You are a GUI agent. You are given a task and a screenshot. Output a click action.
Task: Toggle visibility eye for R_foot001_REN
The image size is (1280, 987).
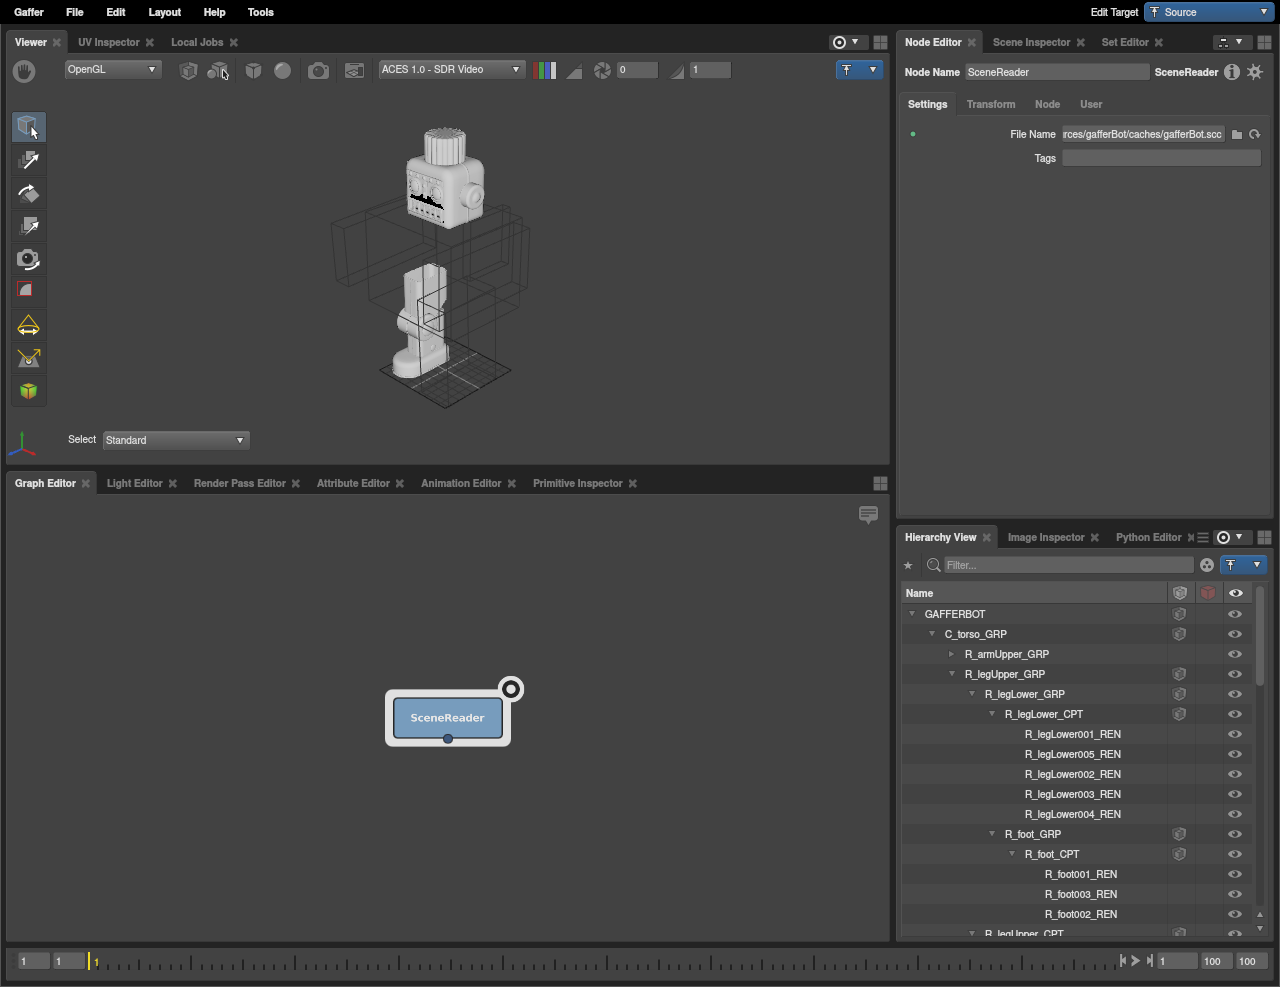coord(1235,874)
